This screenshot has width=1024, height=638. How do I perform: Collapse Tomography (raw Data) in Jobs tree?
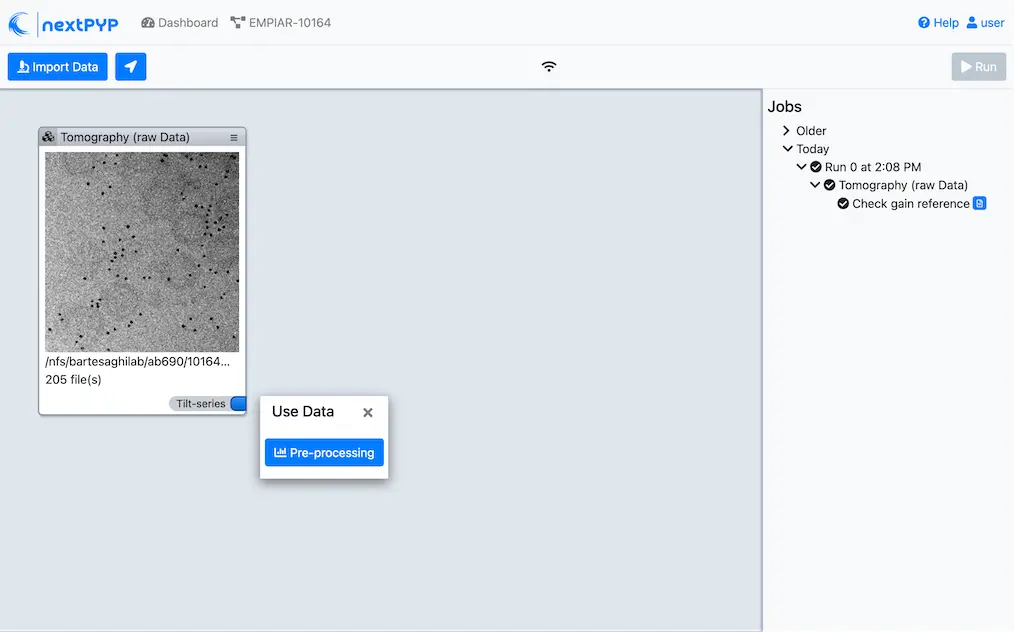pyautogui.click(x=814, y=185)
